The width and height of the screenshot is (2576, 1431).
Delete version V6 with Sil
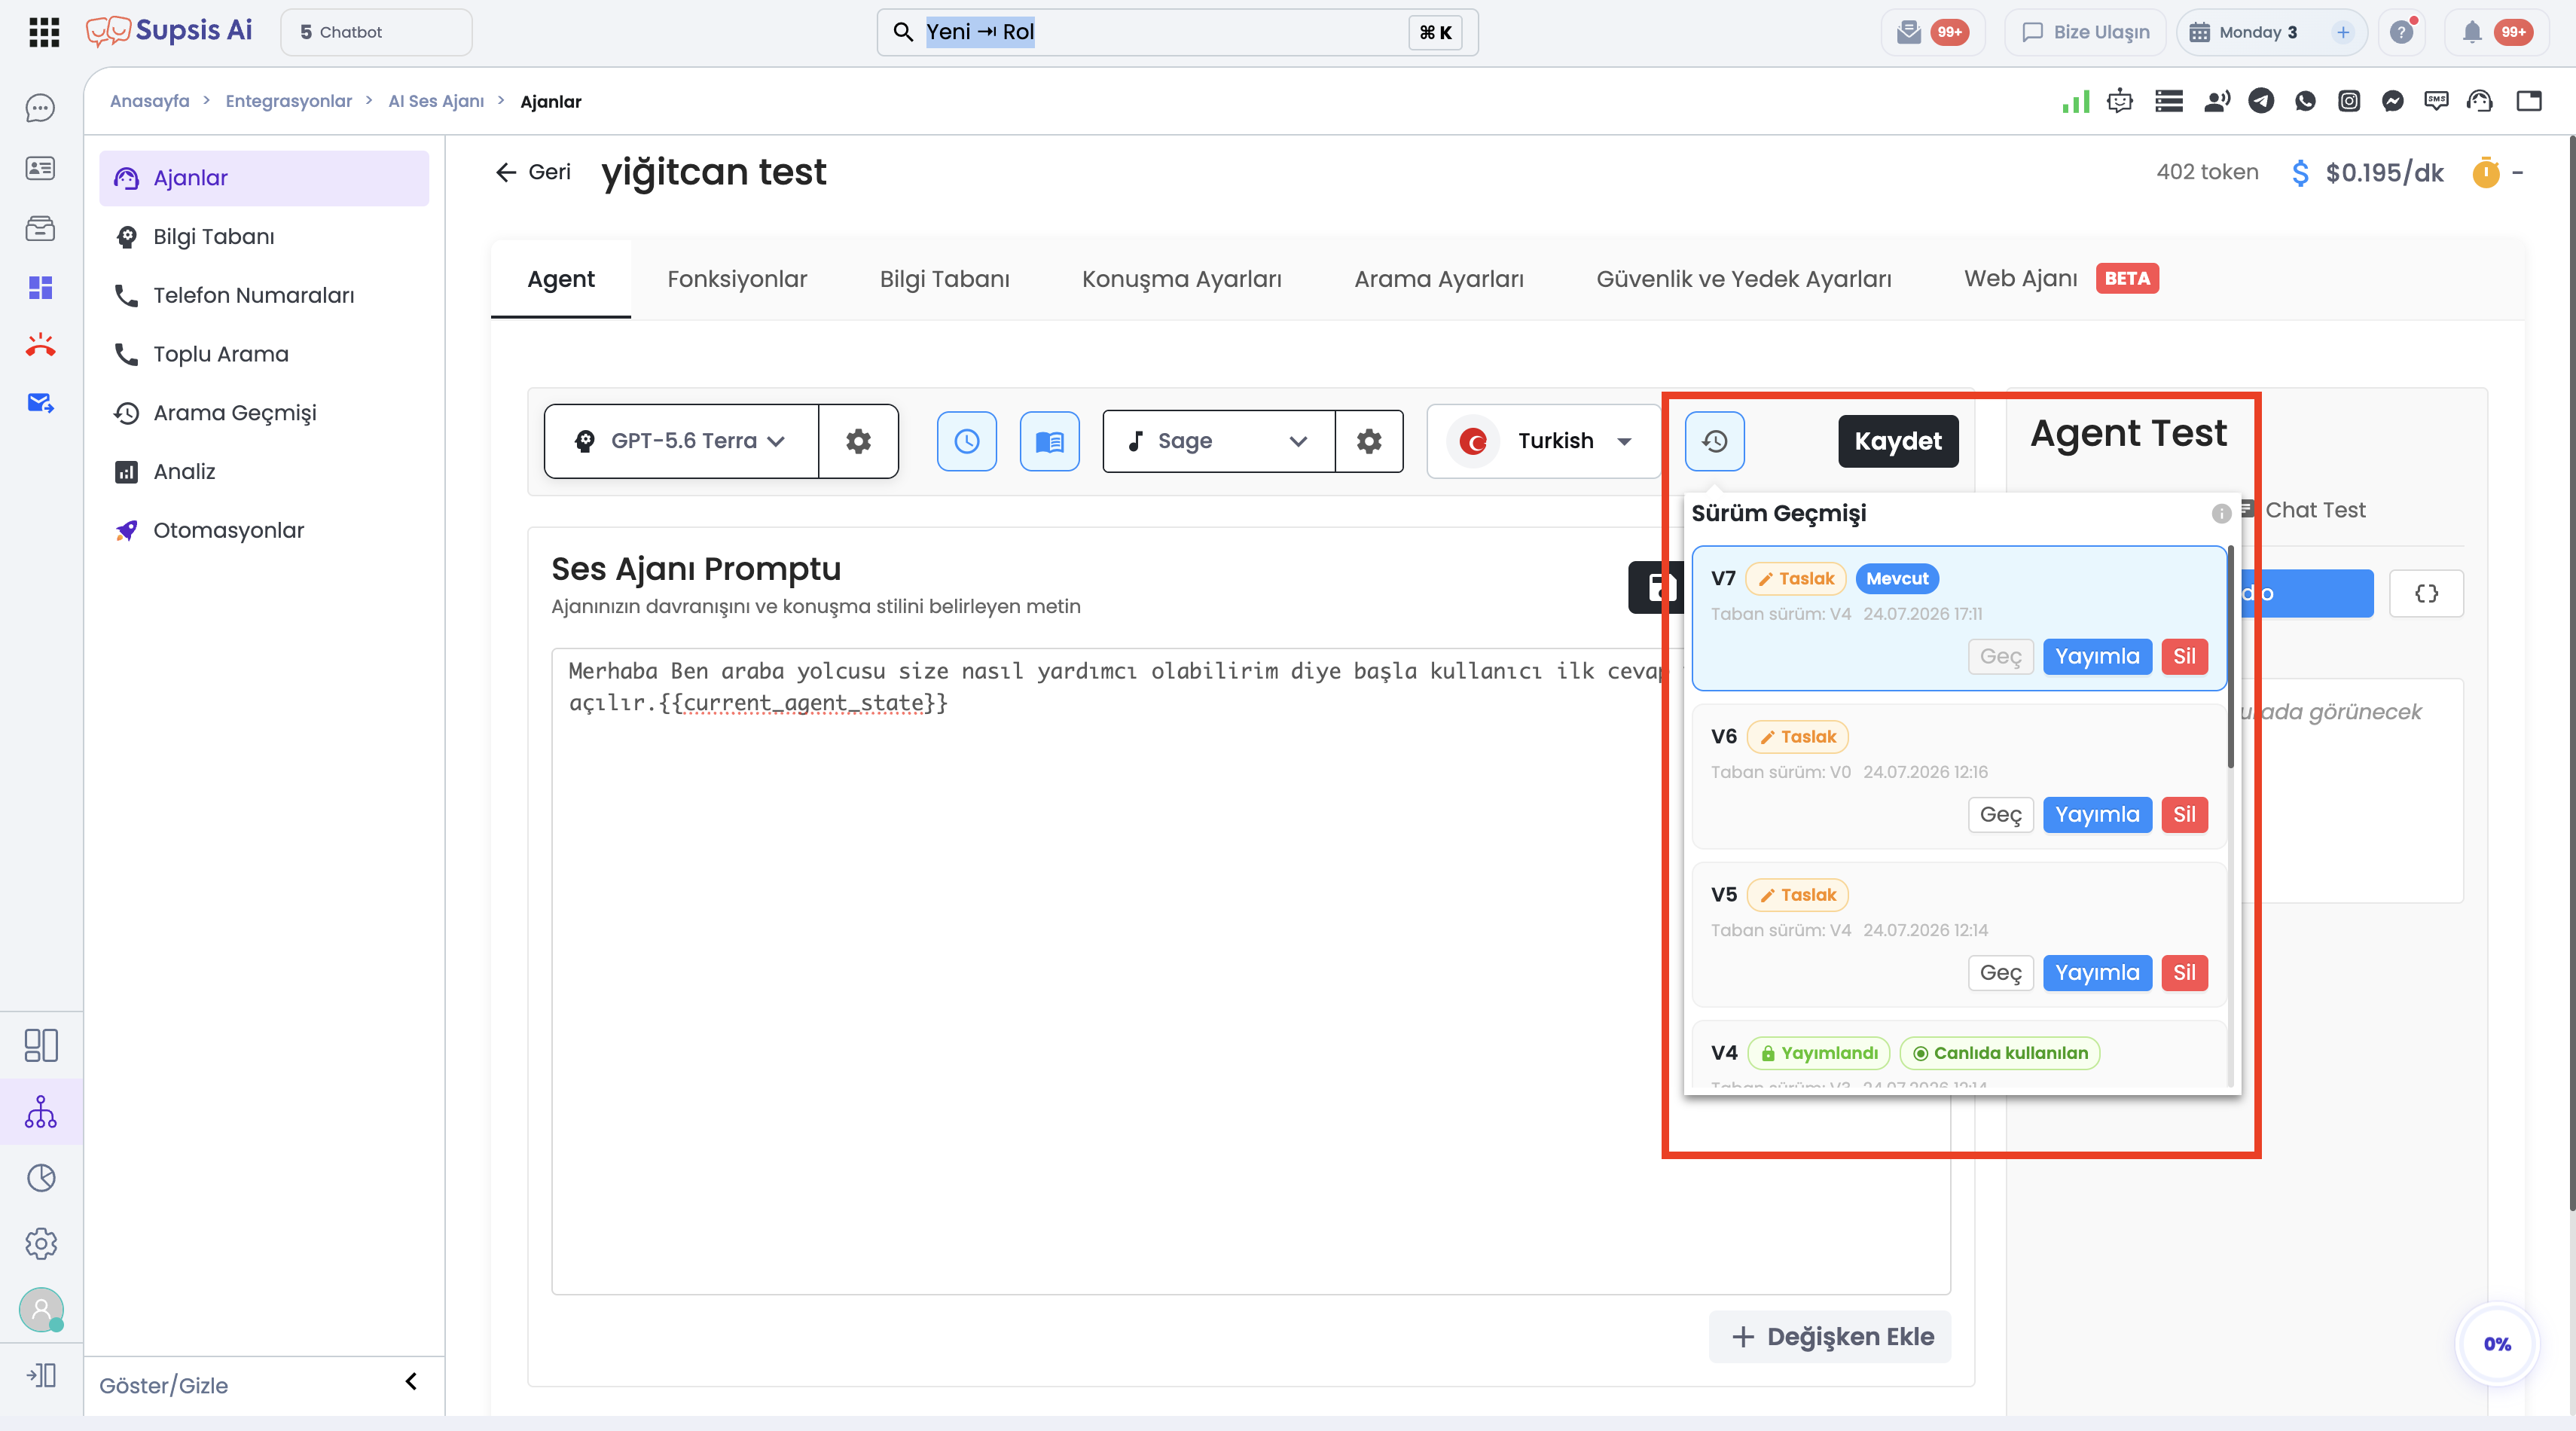(x=2184, y=815)
